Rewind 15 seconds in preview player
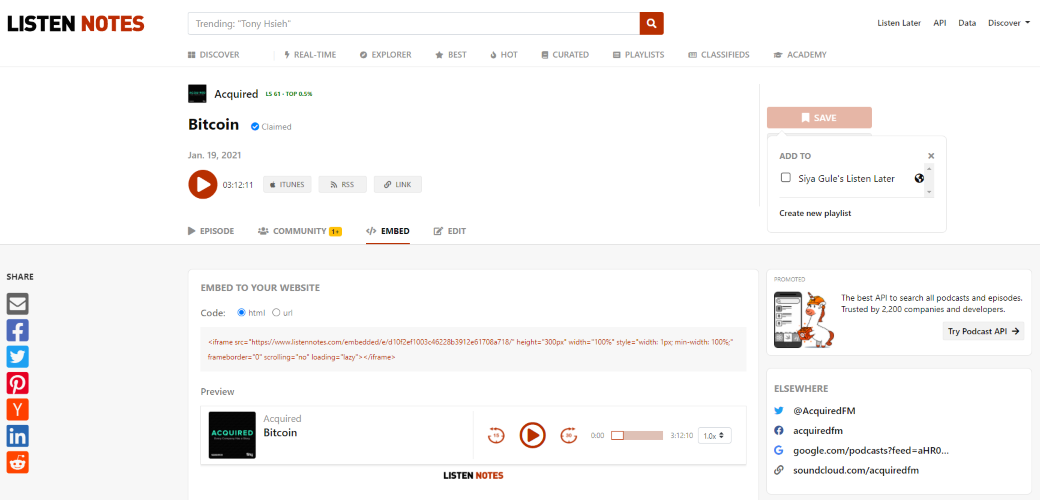This screenshot has width=1040, height=500. tap(495, 435)
